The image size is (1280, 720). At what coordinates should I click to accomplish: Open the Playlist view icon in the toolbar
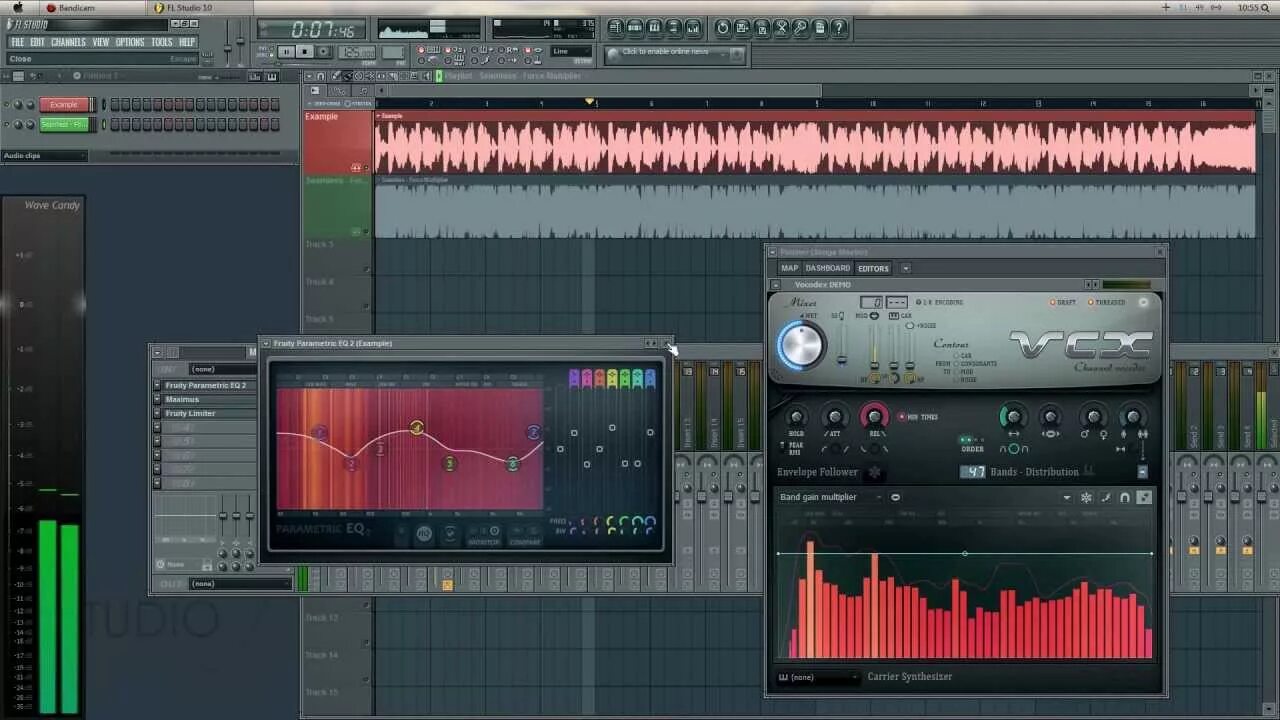coord(616,28)
